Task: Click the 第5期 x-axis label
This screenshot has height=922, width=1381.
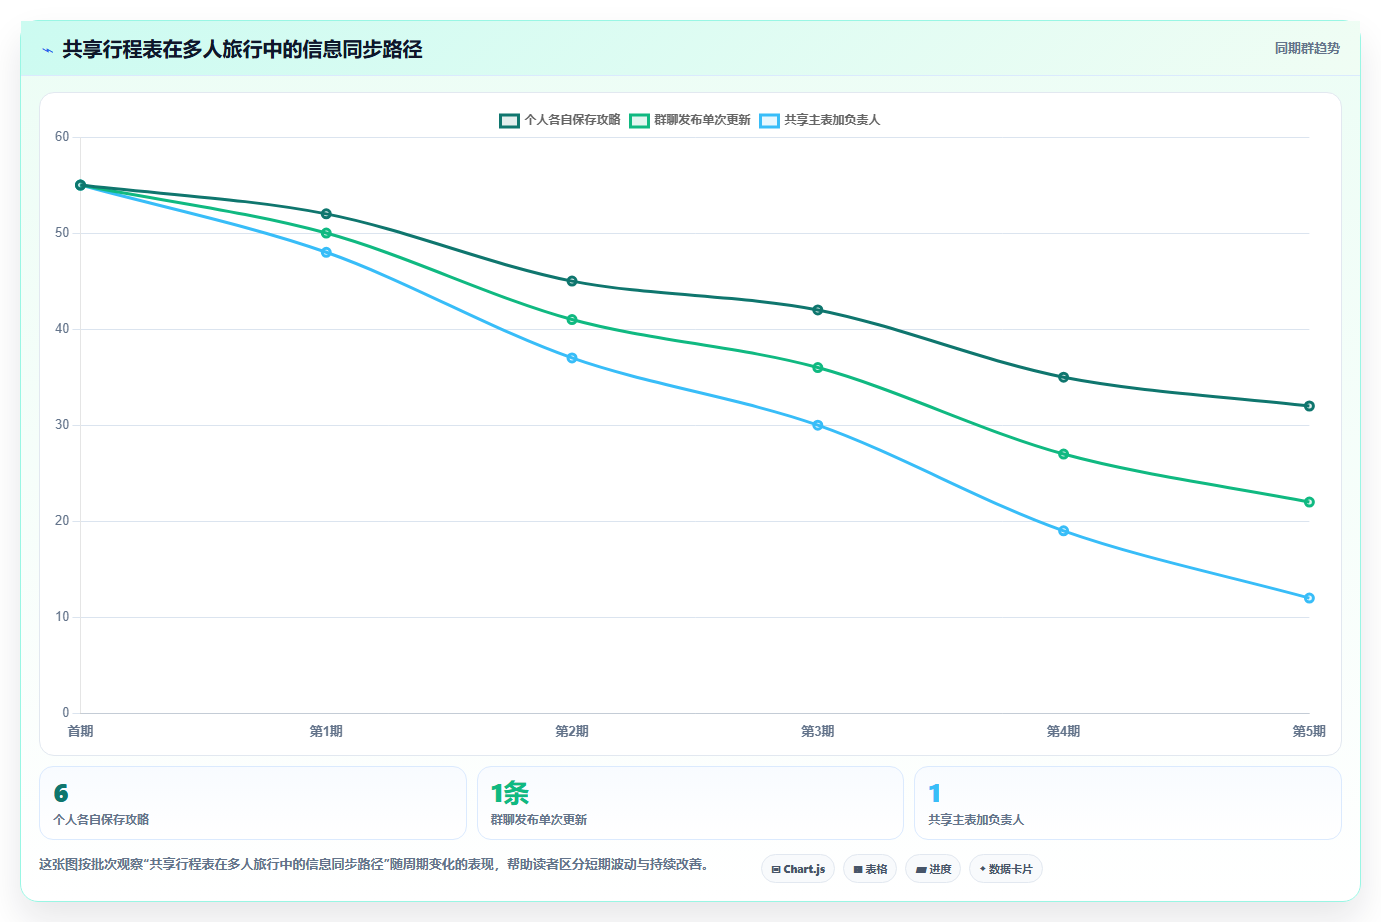Action: (1309, 731)
